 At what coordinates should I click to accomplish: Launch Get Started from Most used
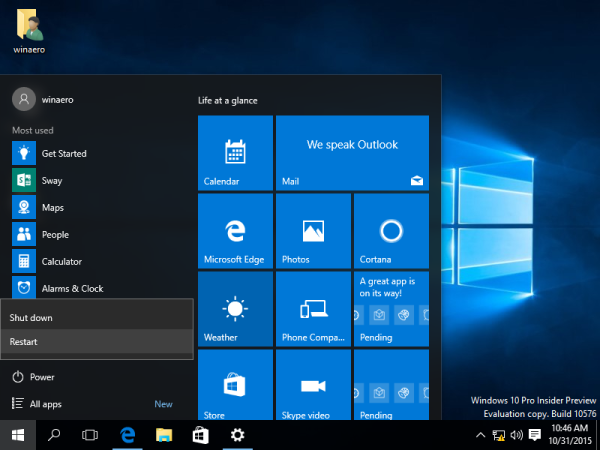pos(97,153)
